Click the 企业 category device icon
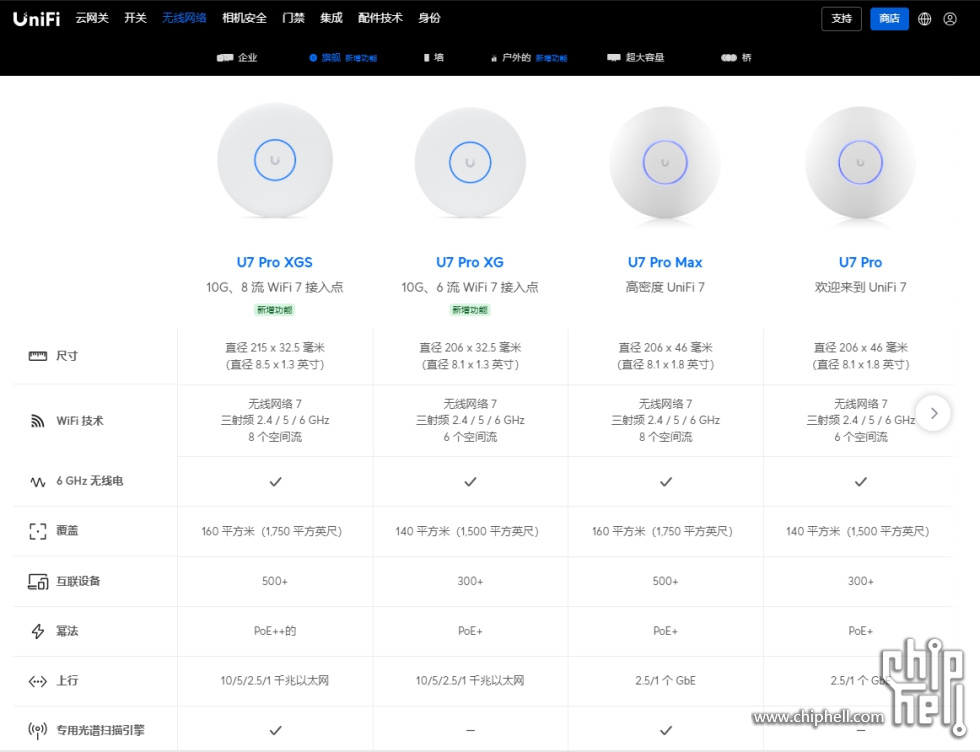The image size is (980, 752). (224, 58)
